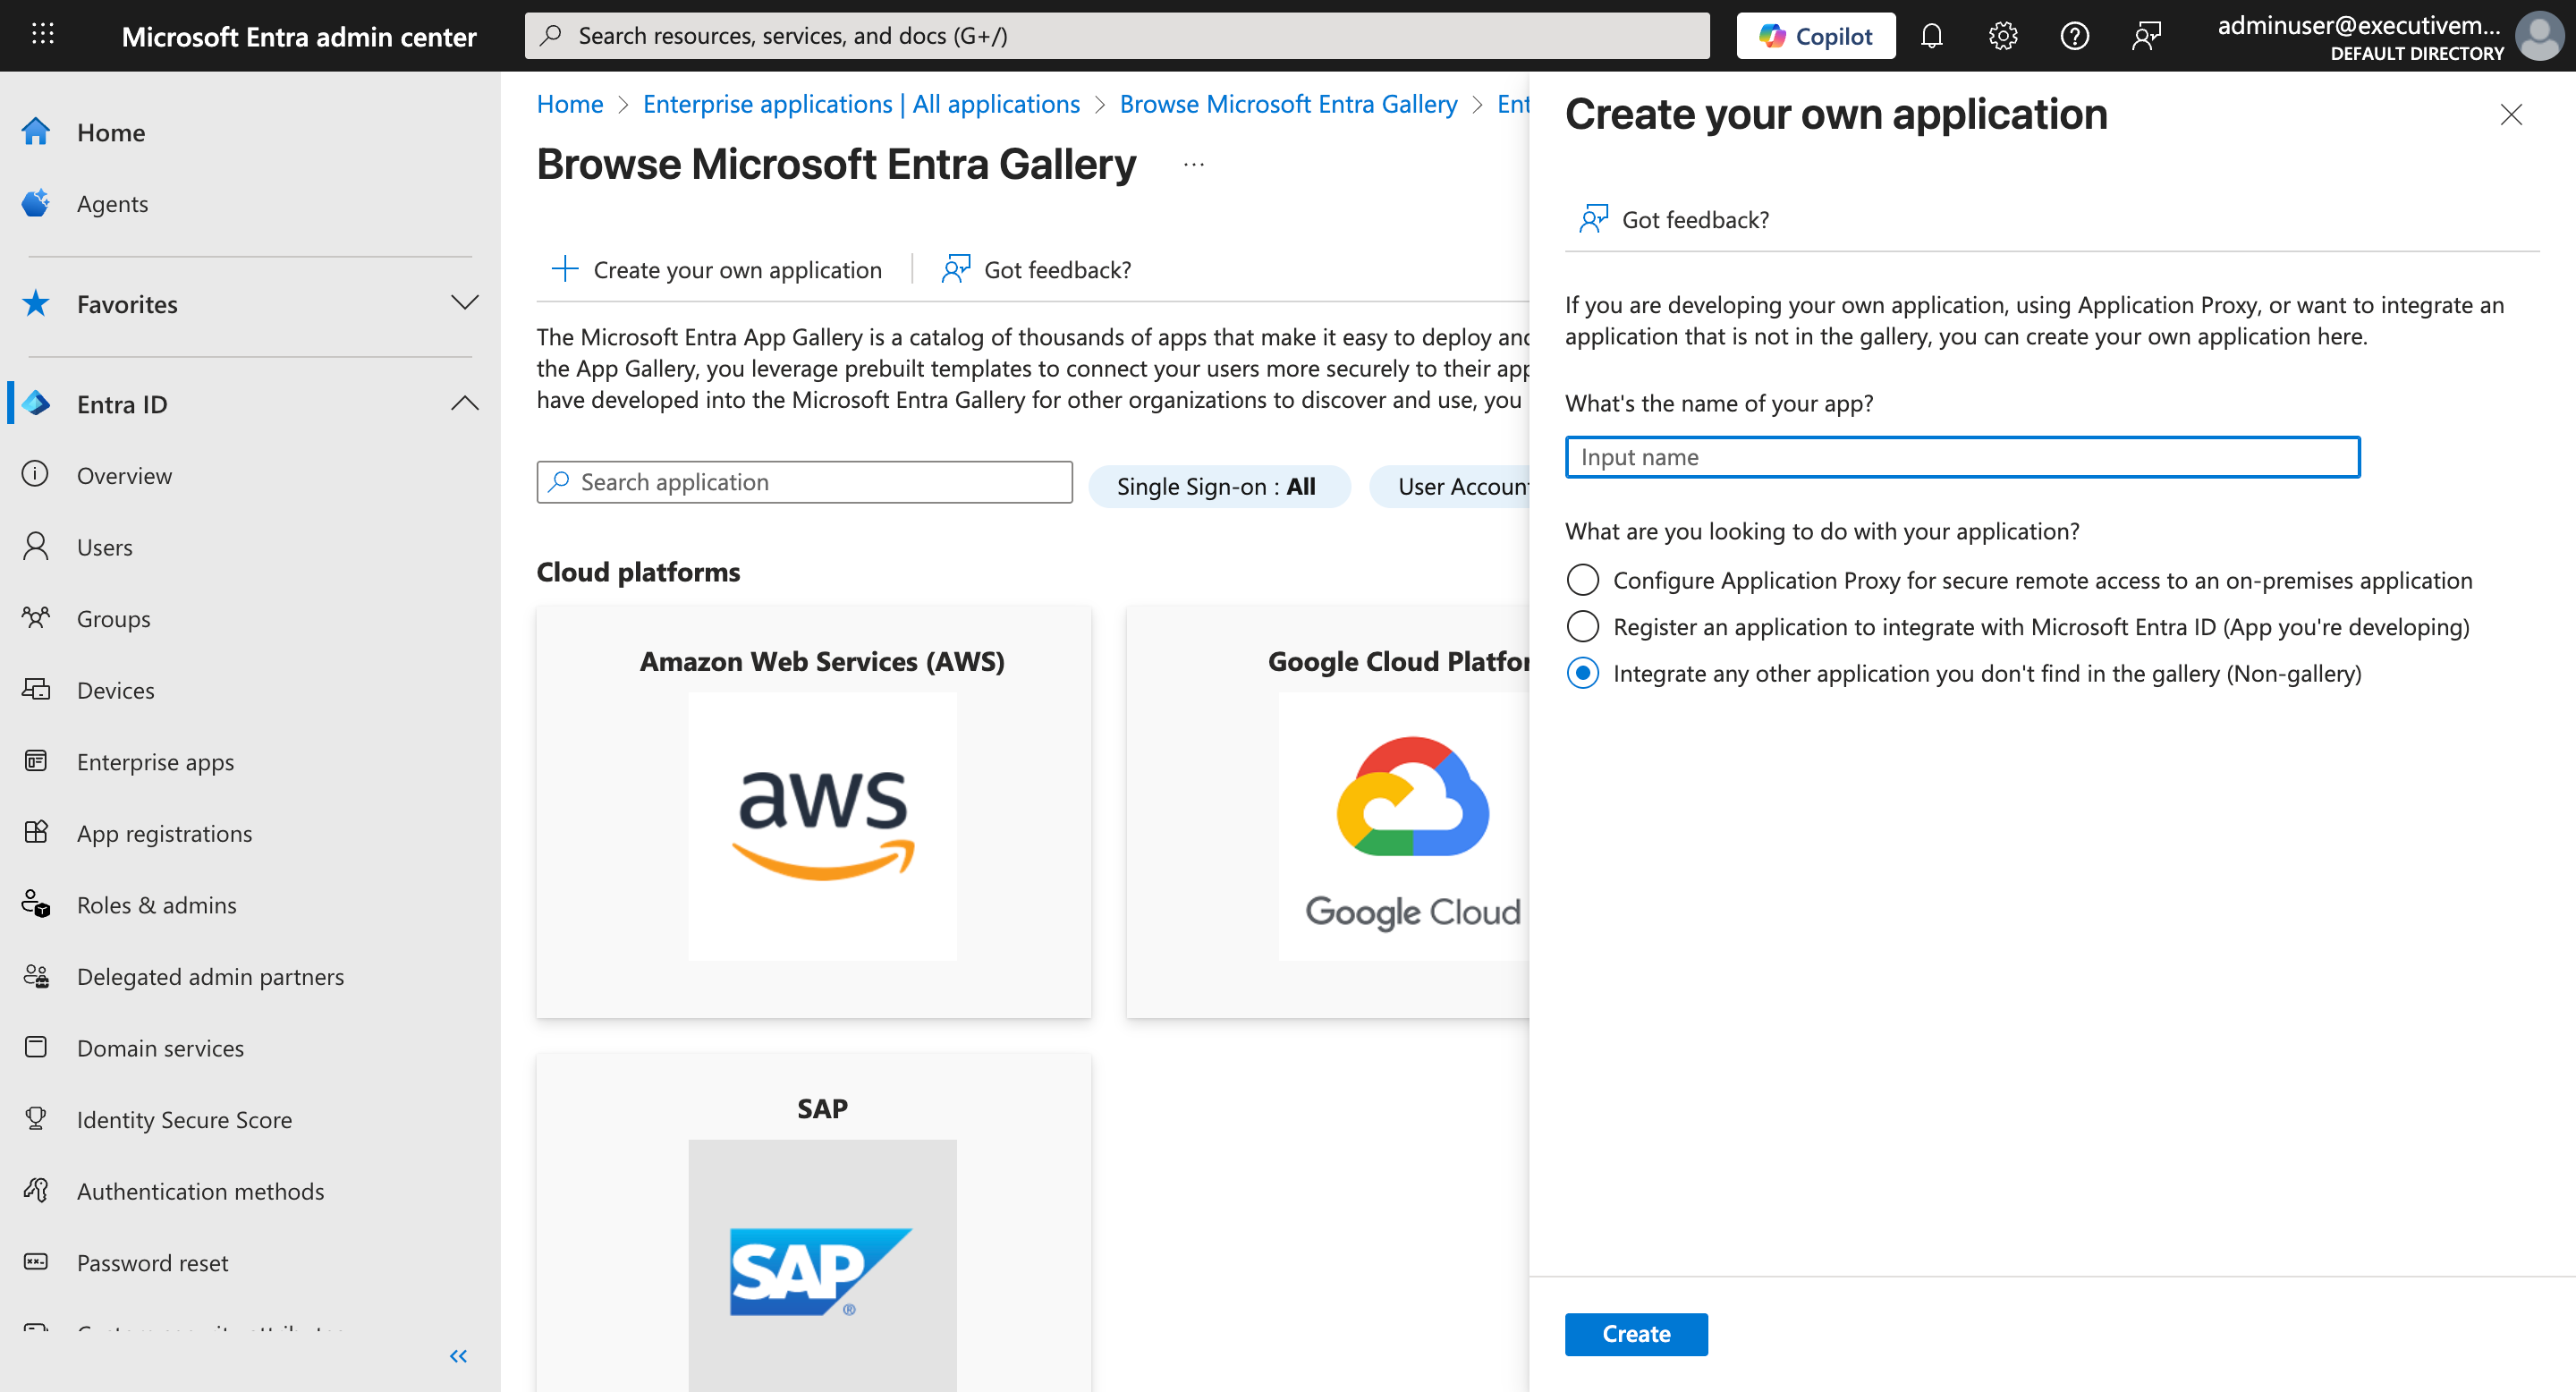
Task: Click the Copilot button
Action: click(x=1815, y=36)
